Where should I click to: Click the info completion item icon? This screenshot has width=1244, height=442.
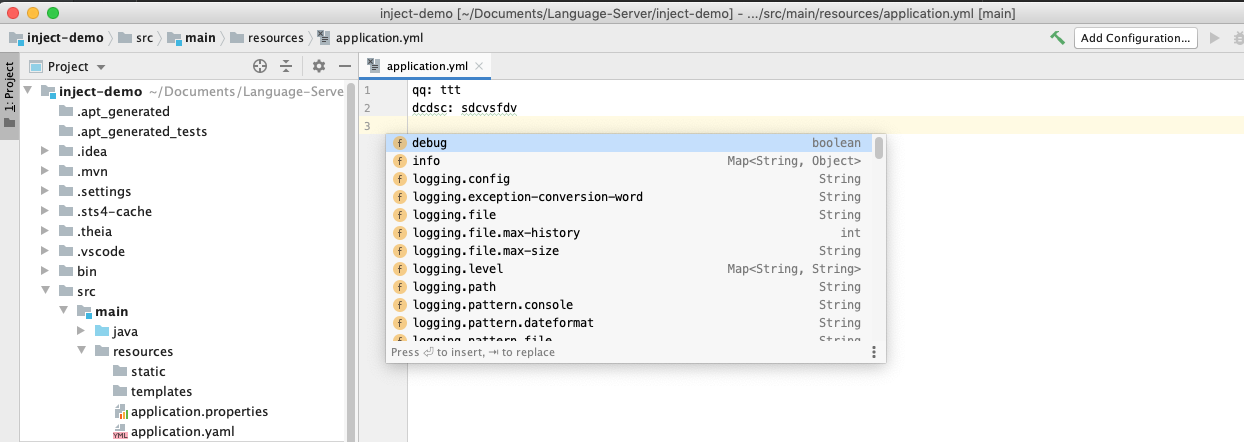(x=400, y=161)
